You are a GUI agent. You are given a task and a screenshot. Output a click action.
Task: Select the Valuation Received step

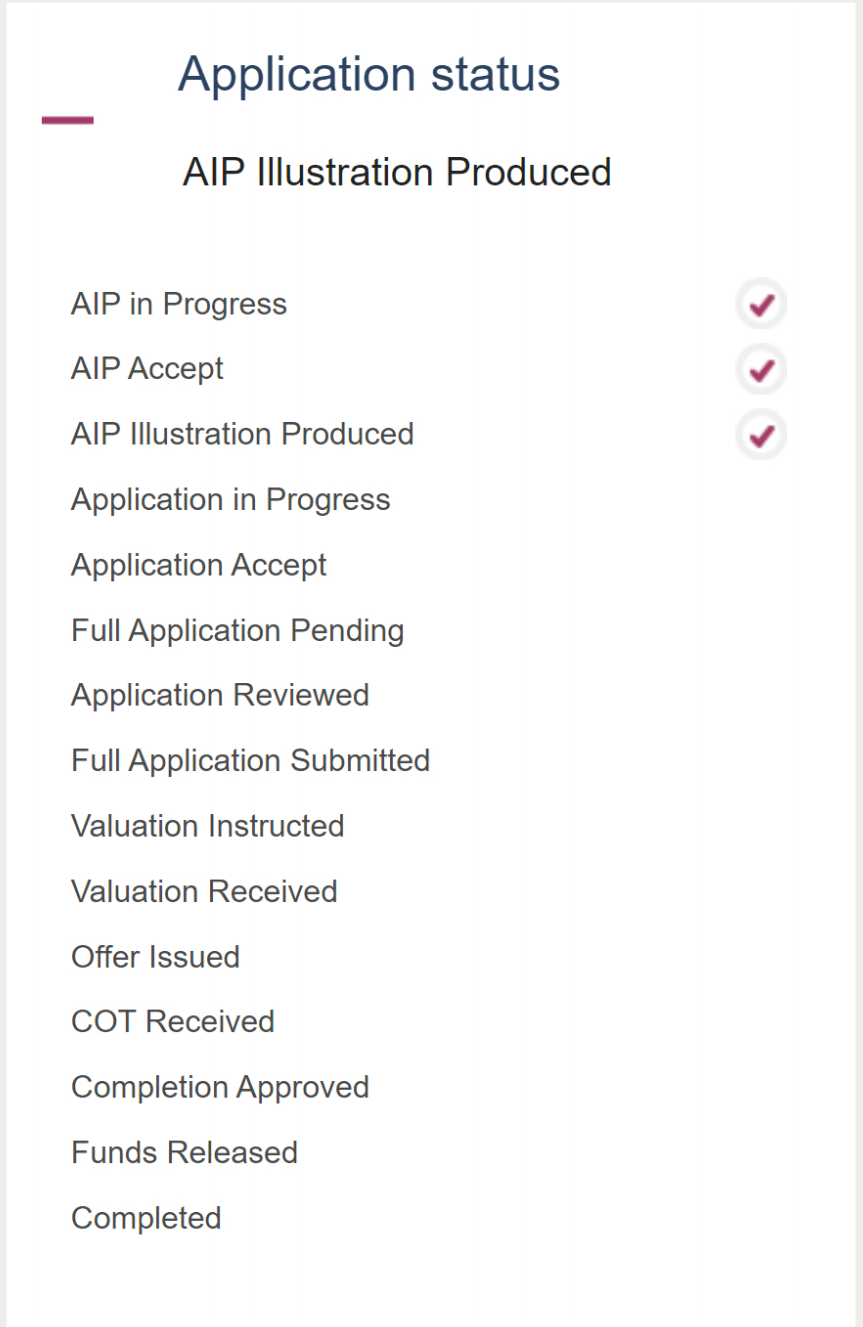[204, 891]
